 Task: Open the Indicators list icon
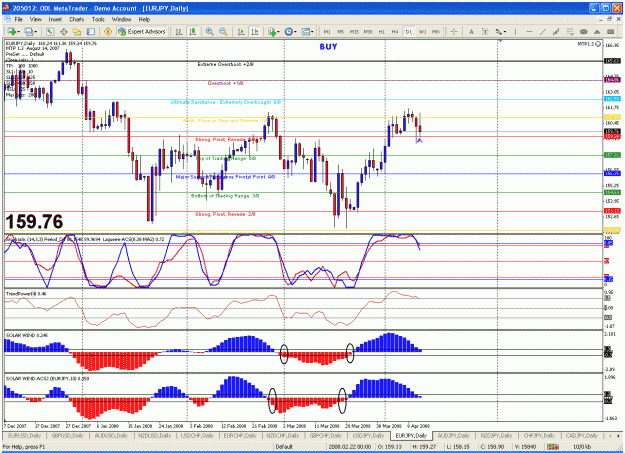point(272,32)
